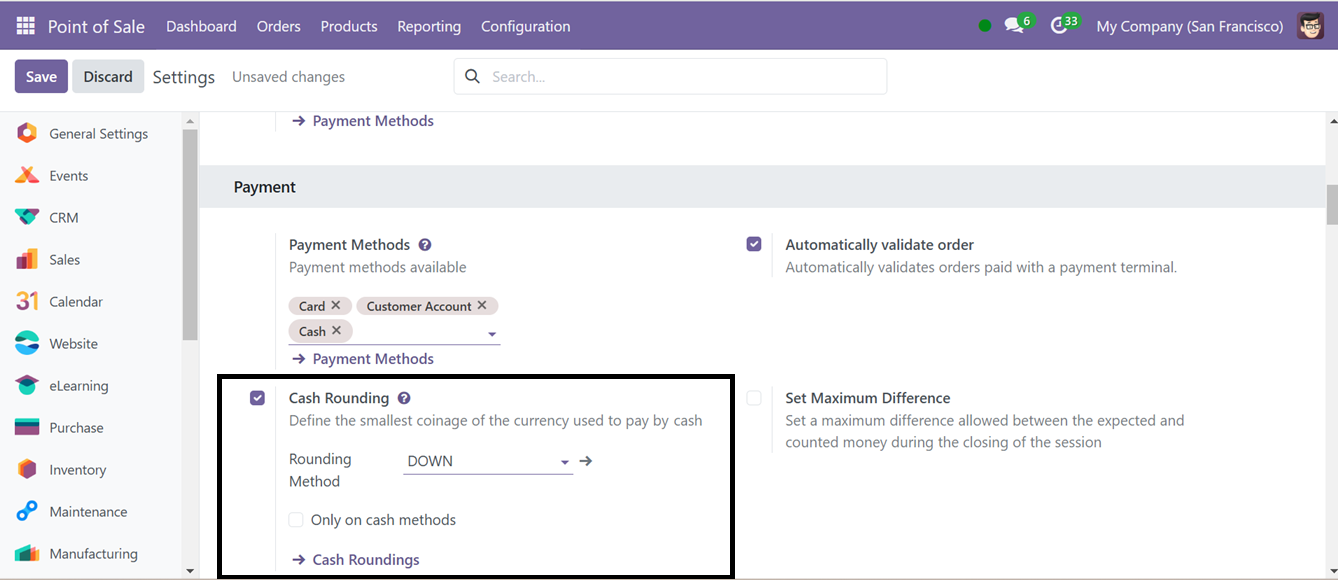Check Only on cash methods

click(296, 520)
